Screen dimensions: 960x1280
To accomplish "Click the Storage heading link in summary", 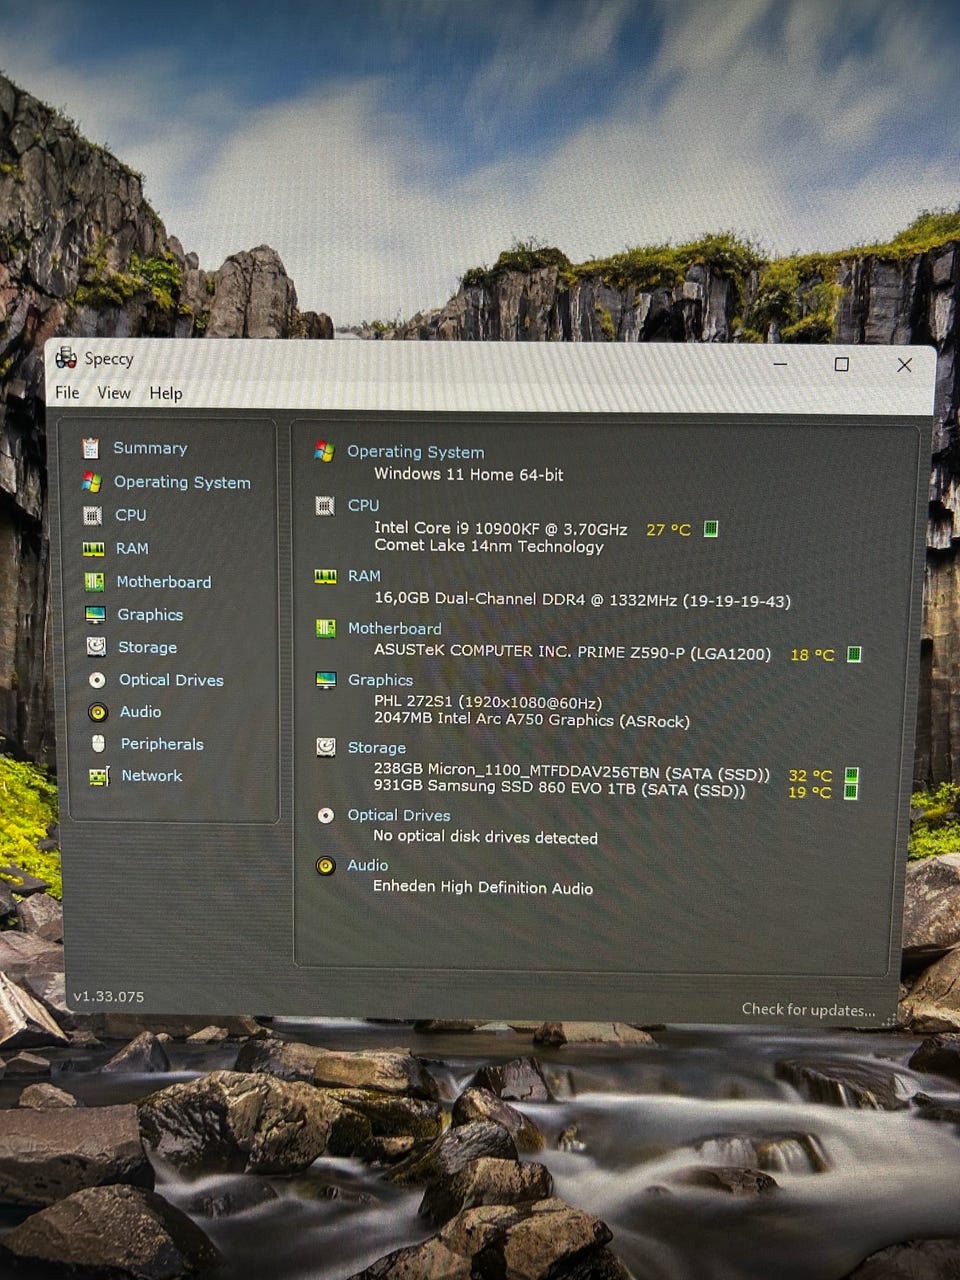I will pyautogui.click(x=377, y=747).
